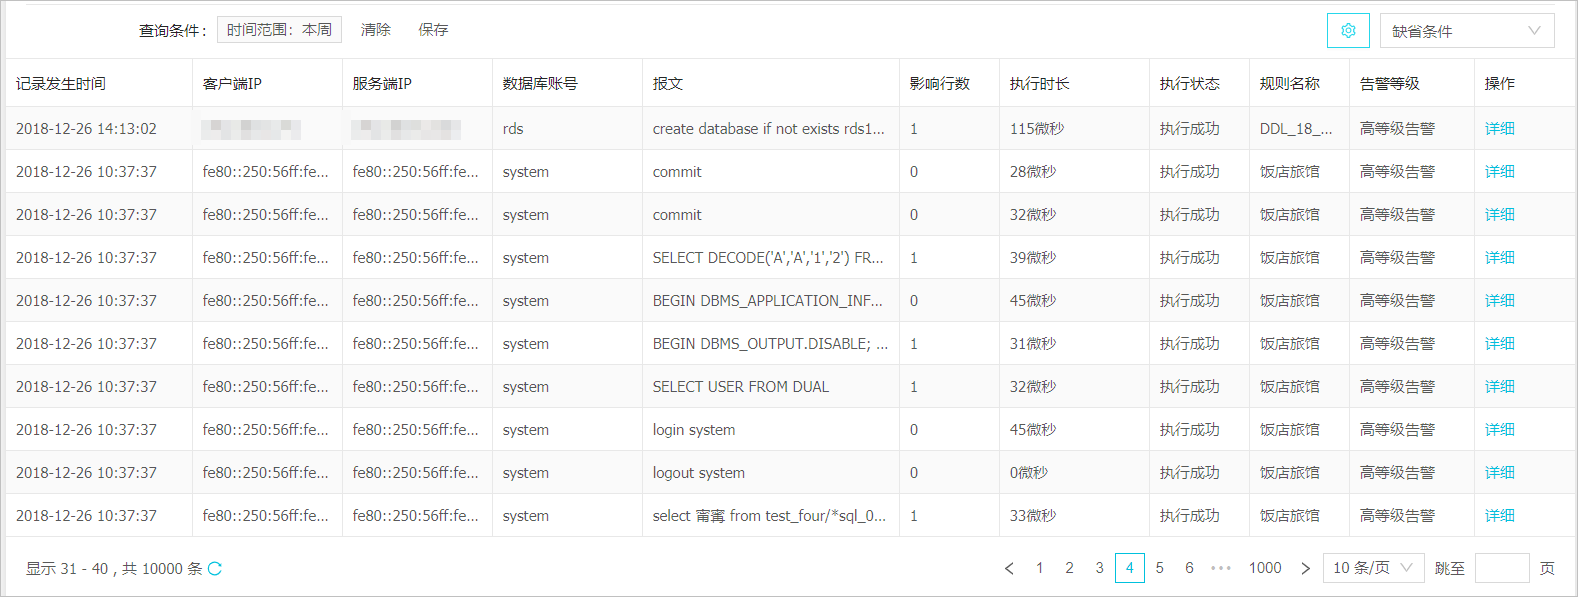Open 详细 for the SELECT DECODE row

pos(1499,258)
